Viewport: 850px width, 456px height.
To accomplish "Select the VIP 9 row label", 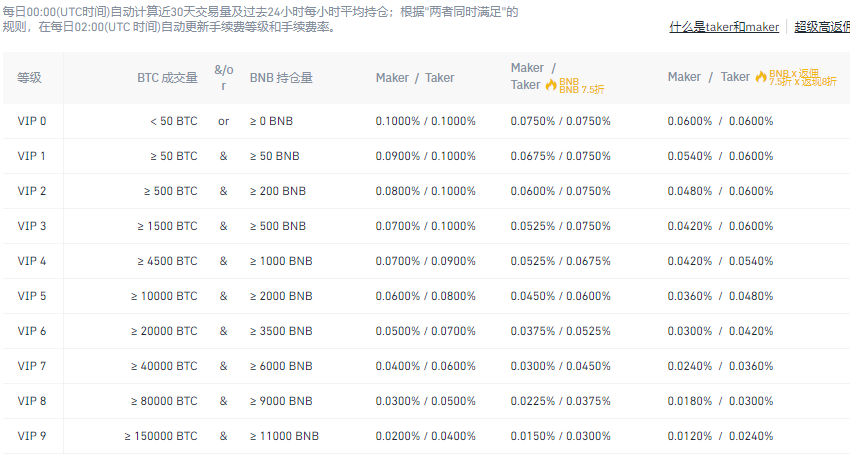I will point(32,436).
